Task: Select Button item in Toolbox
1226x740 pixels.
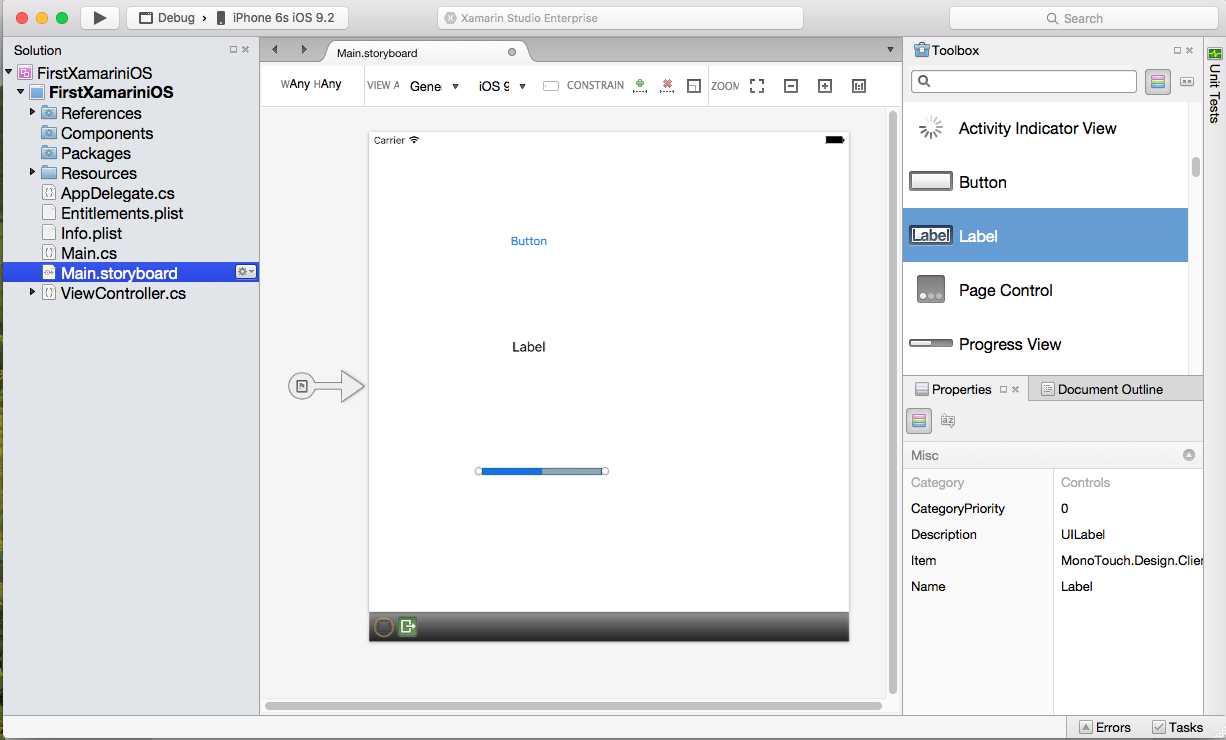Action: [x=1045, y=182]
